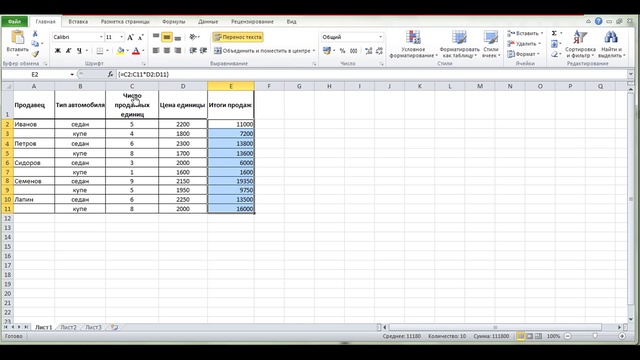Click the Cut scissors icon

(35, 34)
